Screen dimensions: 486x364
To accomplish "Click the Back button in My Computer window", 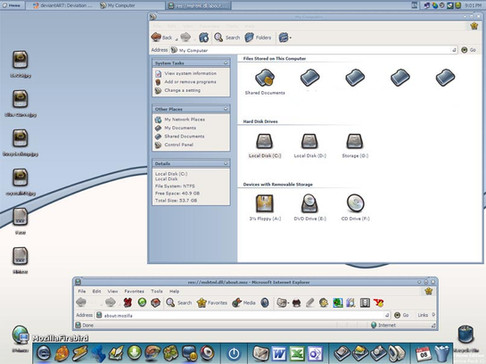I will click(162, 37).
